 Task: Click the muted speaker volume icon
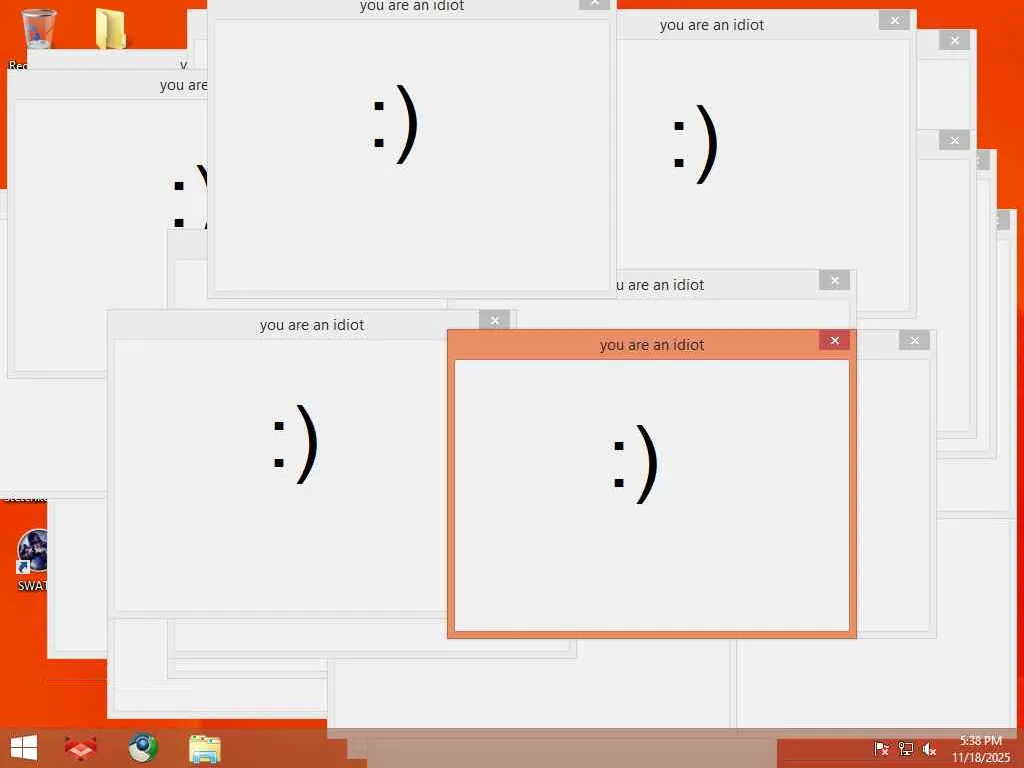click(x=929, y=749)
